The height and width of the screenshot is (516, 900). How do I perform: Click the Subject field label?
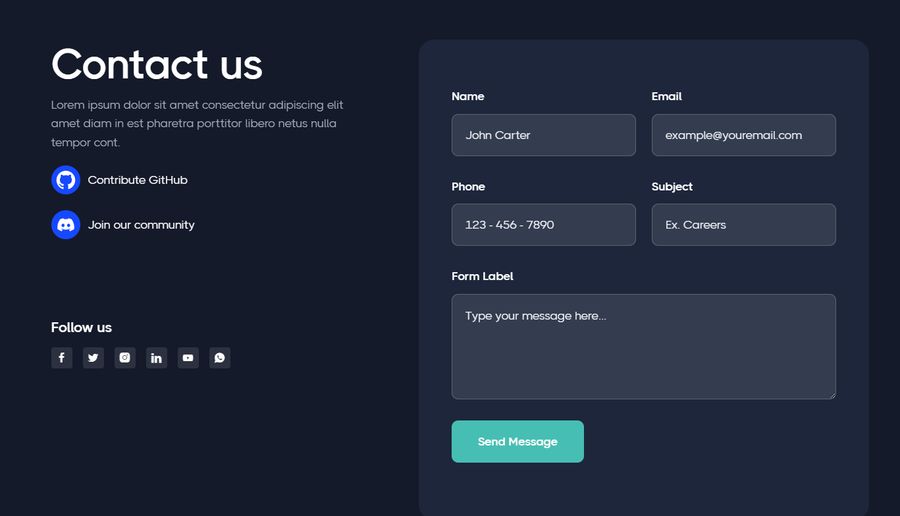(x=672, y=187)
